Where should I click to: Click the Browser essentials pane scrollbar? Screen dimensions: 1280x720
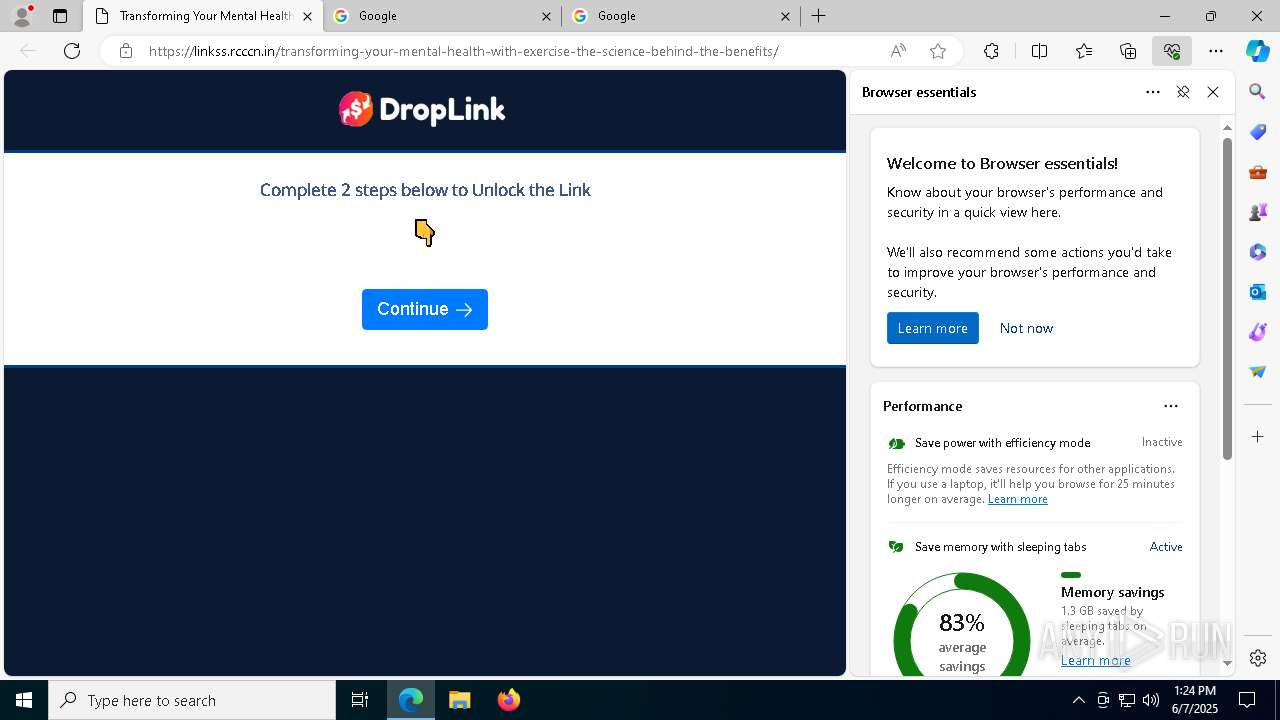[1227, 298]
